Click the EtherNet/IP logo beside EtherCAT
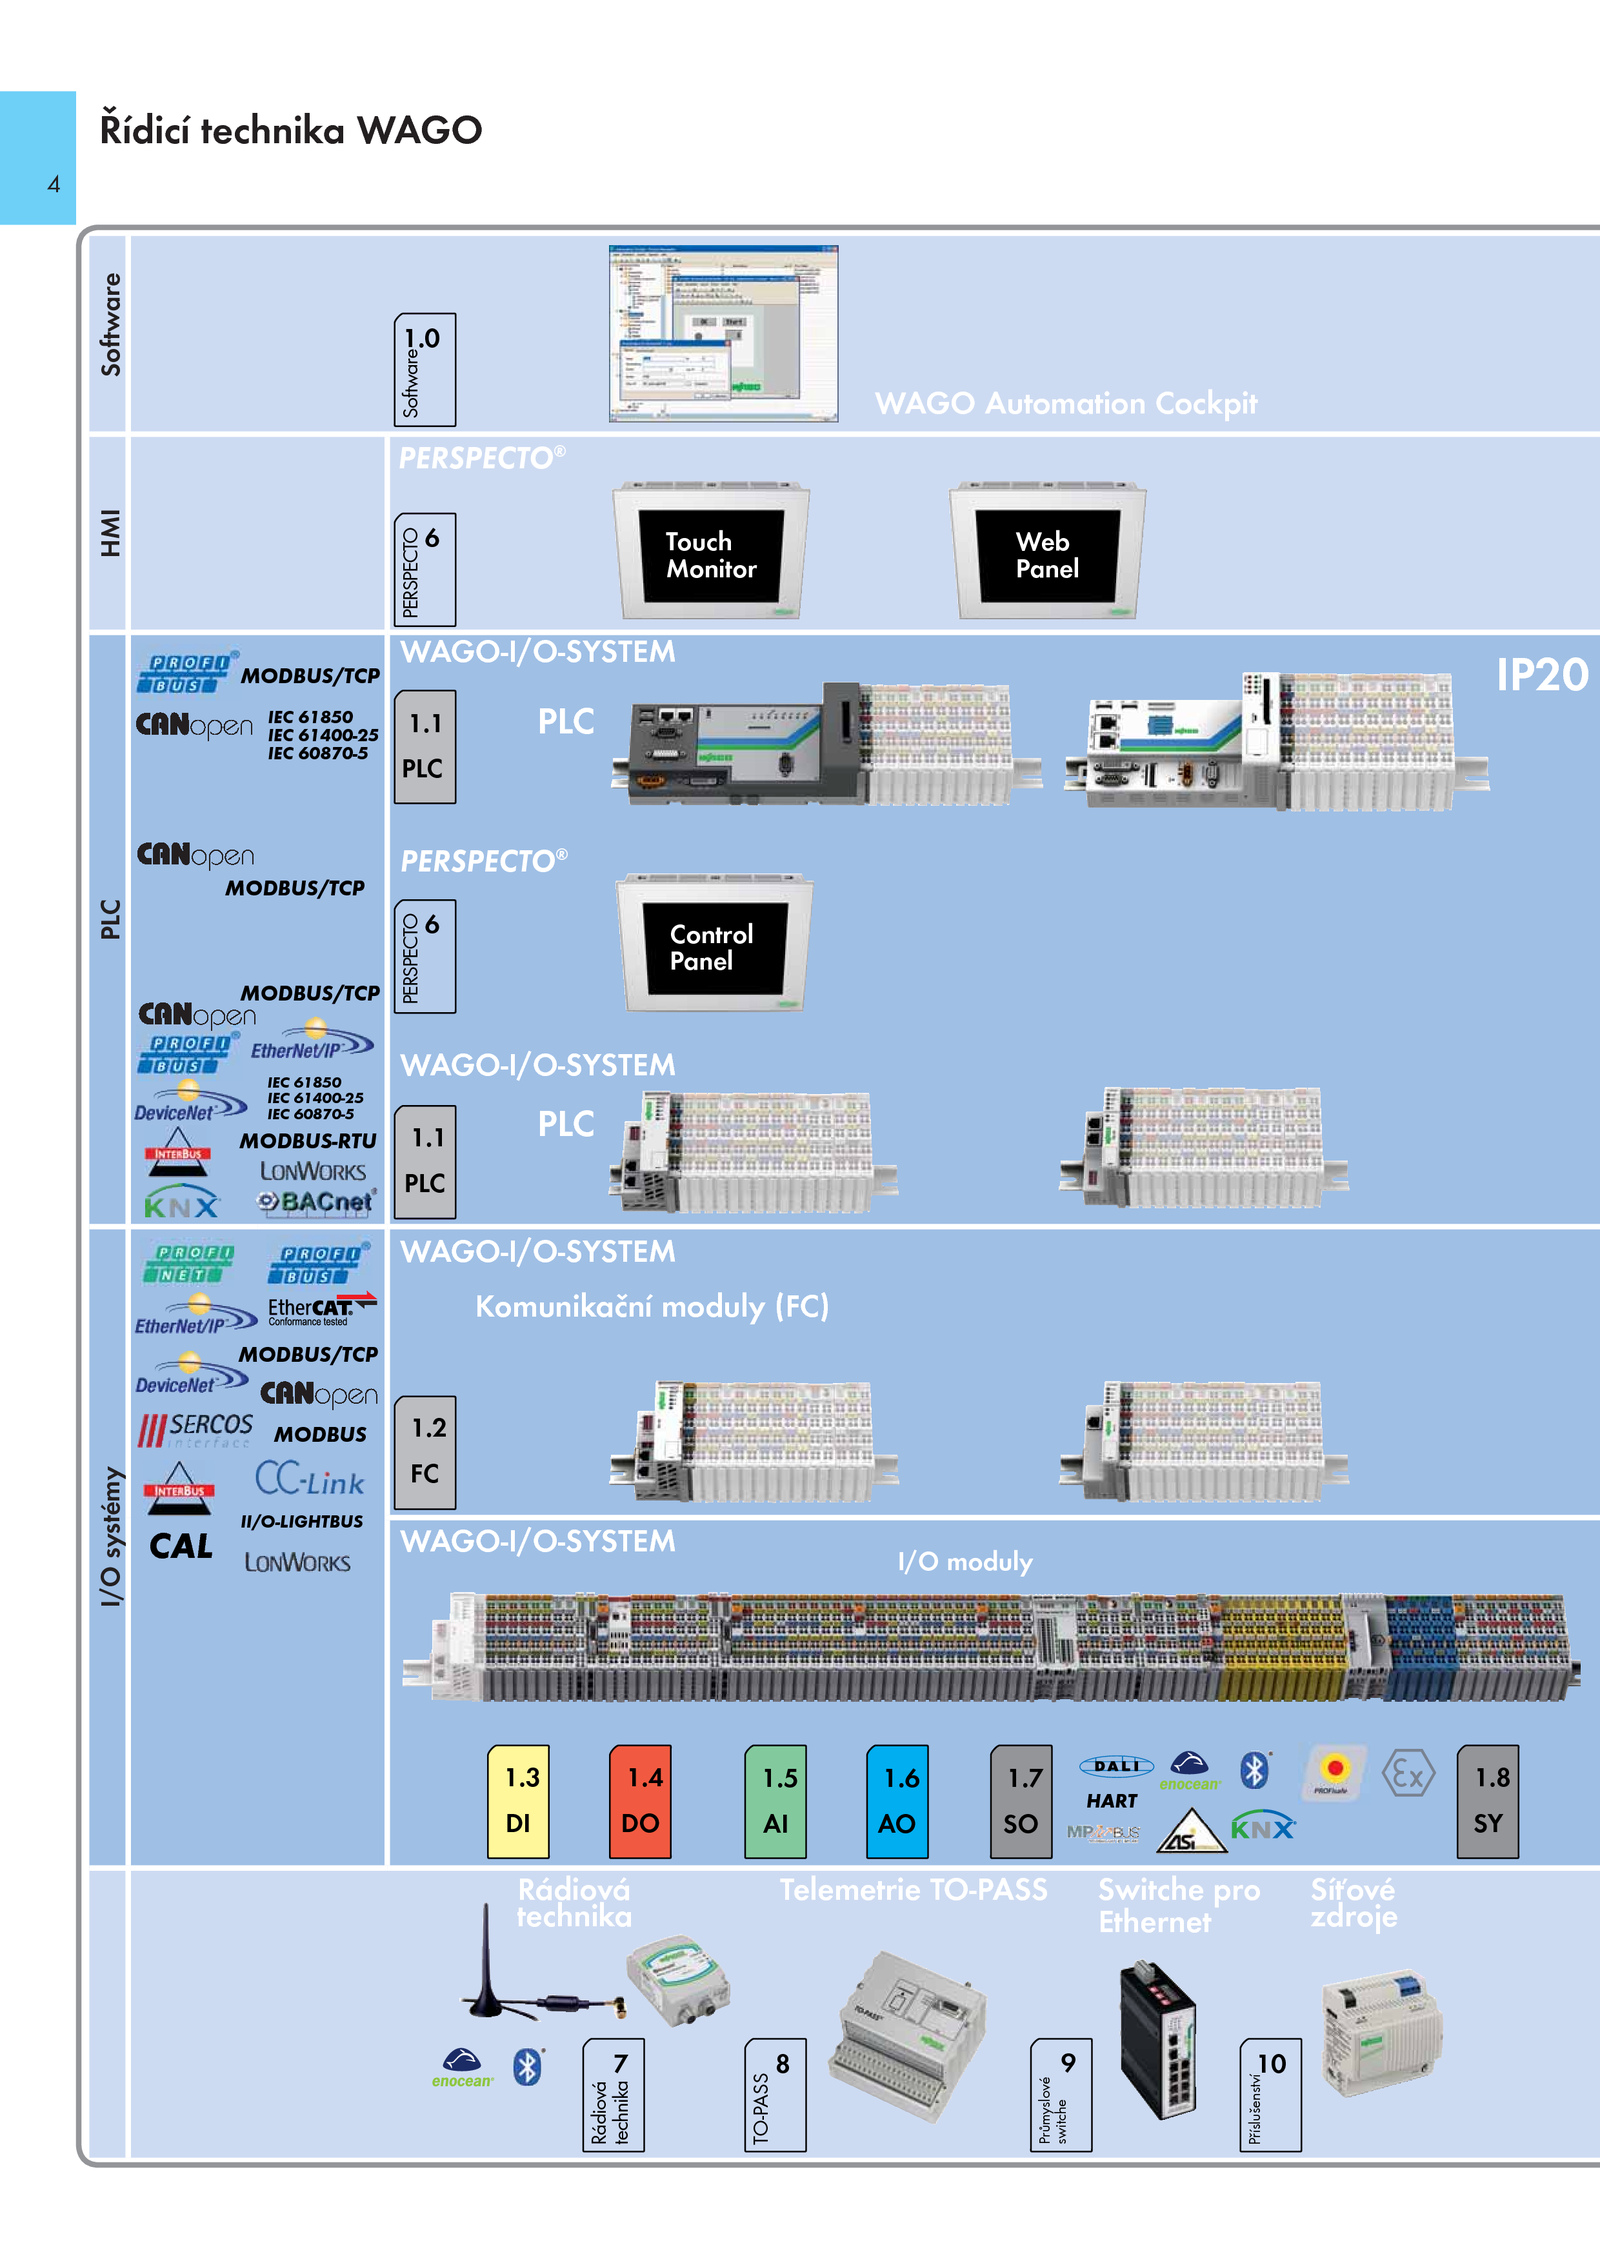The width and height of the screenshot is (1600, 2263). coord(195,1314)
